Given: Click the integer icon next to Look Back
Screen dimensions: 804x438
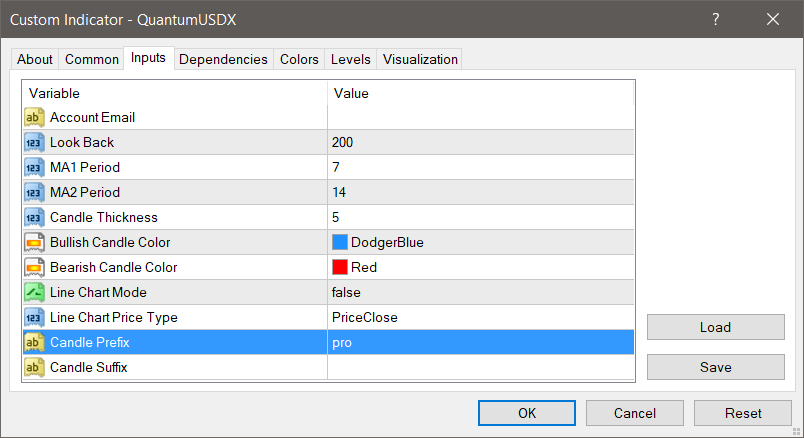Looking at the screenshot, I should tap(33, 142).
